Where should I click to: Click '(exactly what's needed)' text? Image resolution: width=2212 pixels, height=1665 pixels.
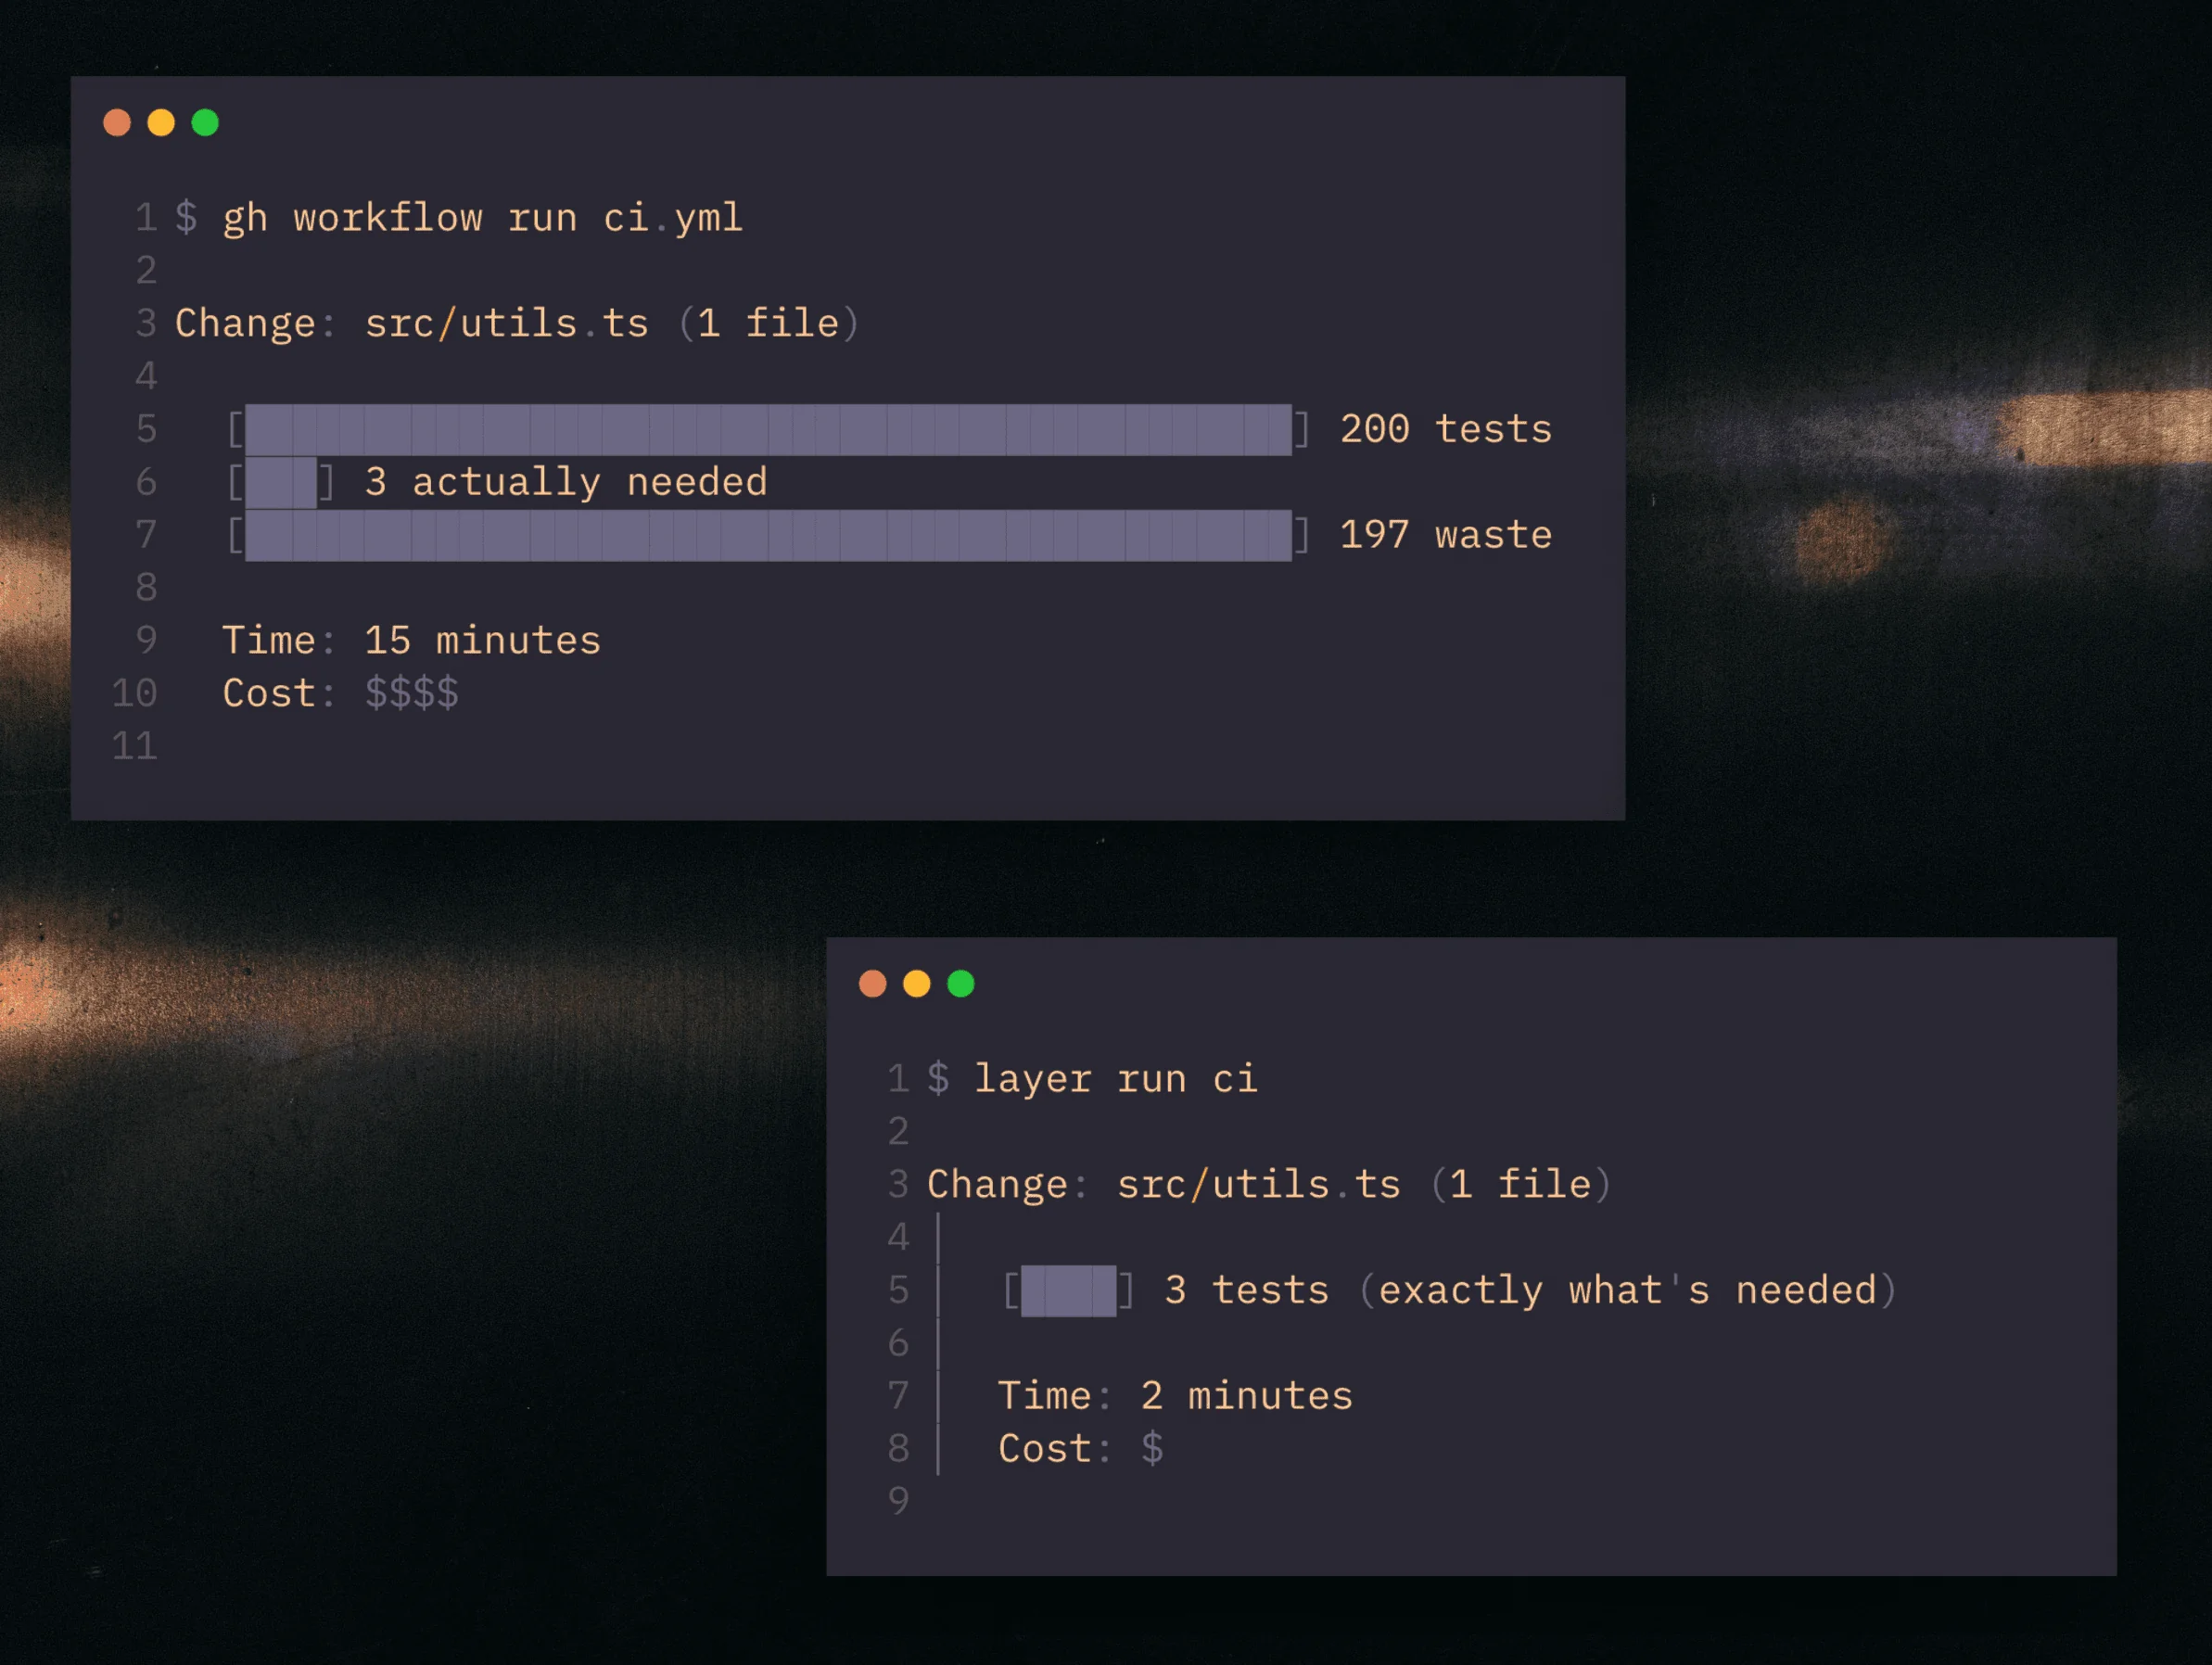pos(1627,1291)
